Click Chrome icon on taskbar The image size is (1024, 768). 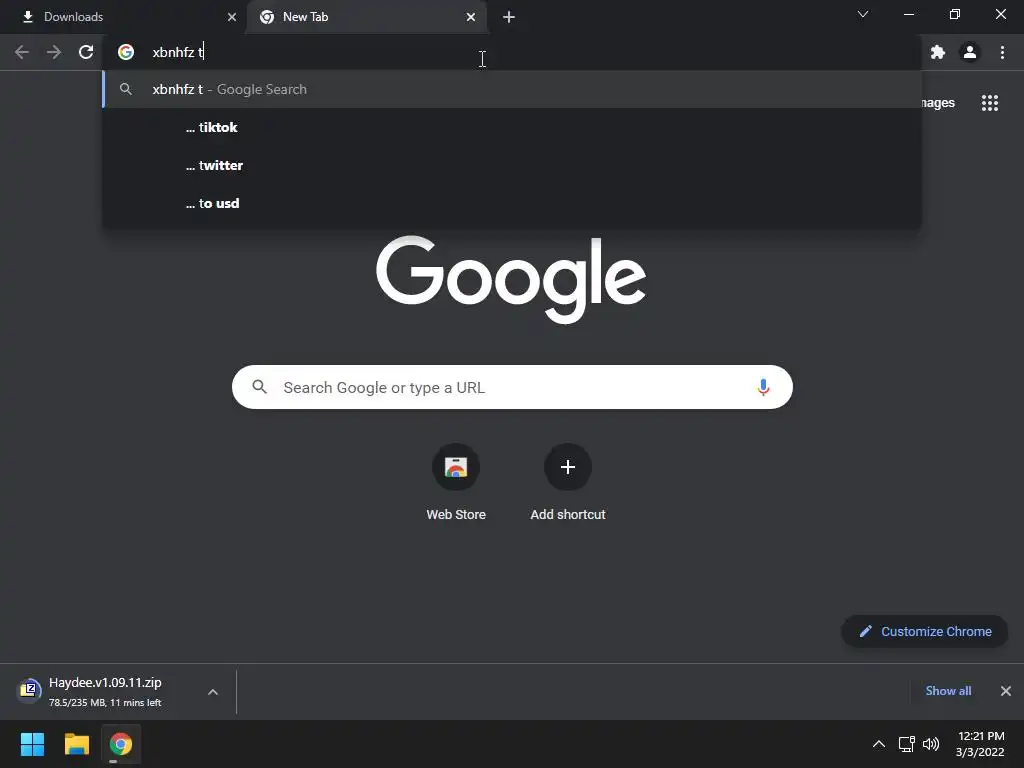(x=121, y=744)
